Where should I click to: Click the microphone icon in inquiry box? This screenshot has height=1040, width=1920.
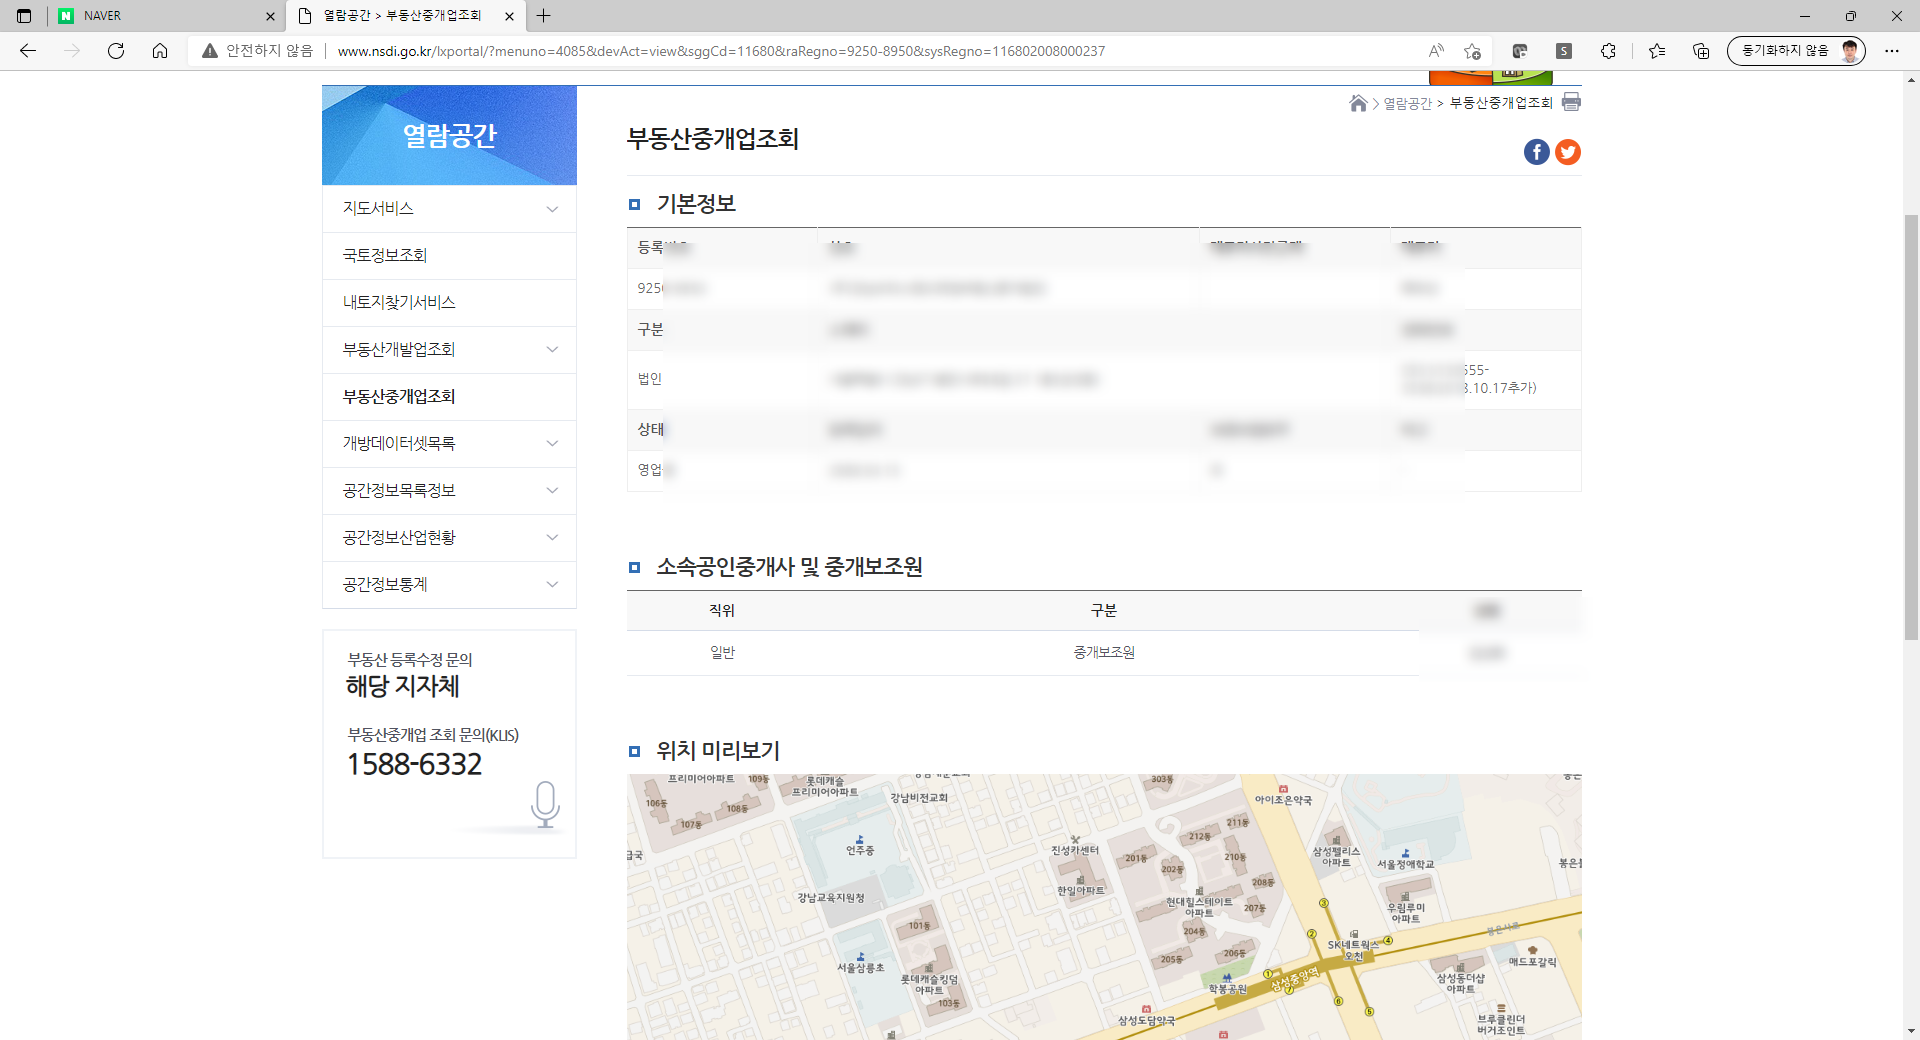545,804
